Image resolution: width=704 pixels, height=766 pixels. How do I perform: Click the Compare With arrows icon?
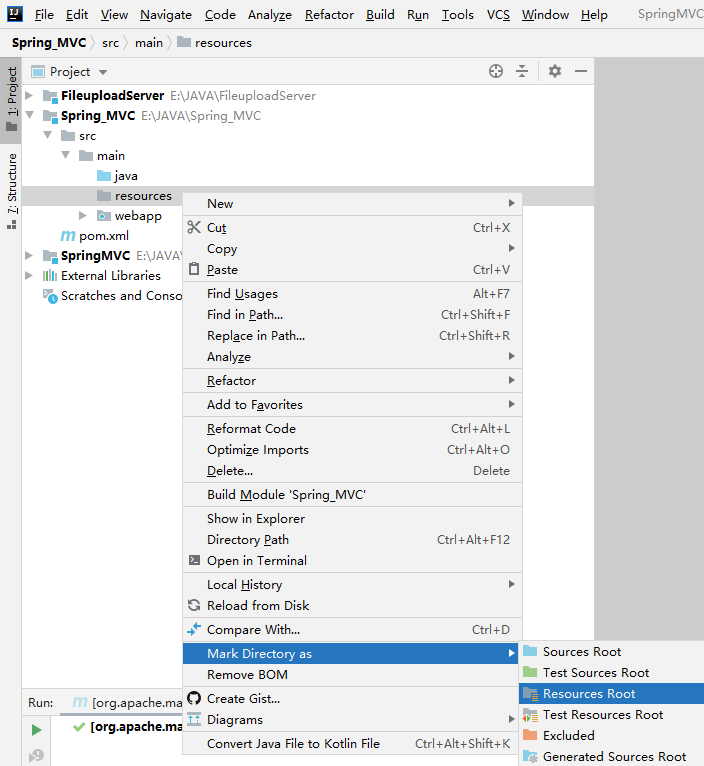point(194,629)
